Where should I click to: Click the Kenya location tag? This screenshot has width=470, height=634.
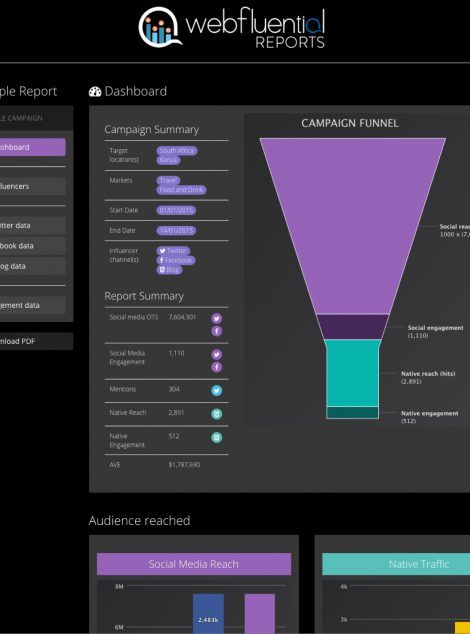[168, 160]
